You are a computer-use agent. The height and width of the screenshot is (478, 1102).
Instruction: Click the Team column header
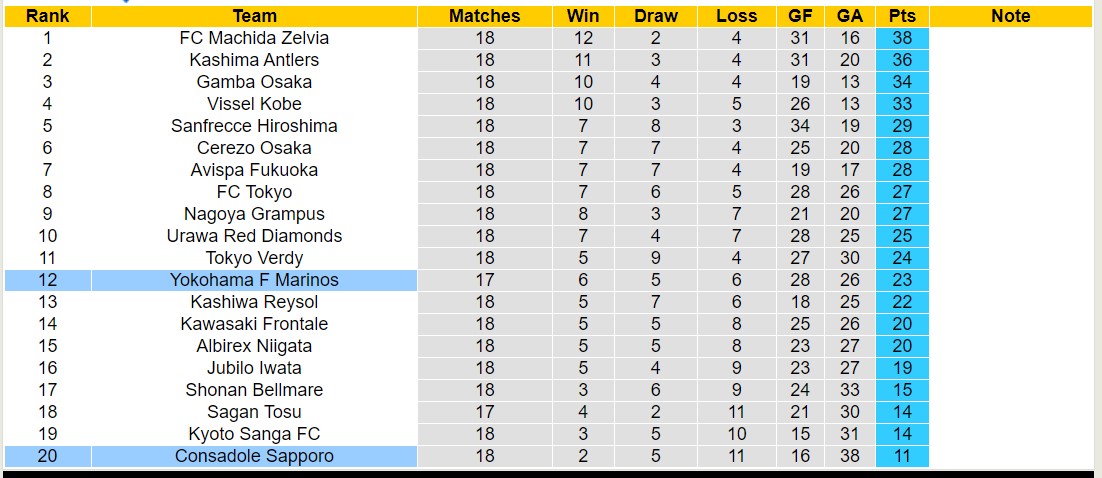(254, 16)
